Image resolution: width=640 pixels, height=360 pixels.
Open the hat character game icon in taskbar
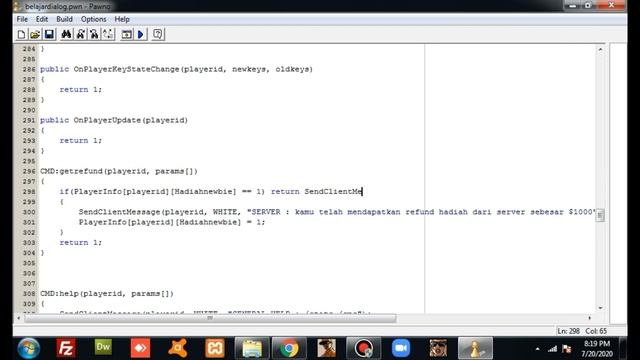pyautogui.click(x=326, y=348)
